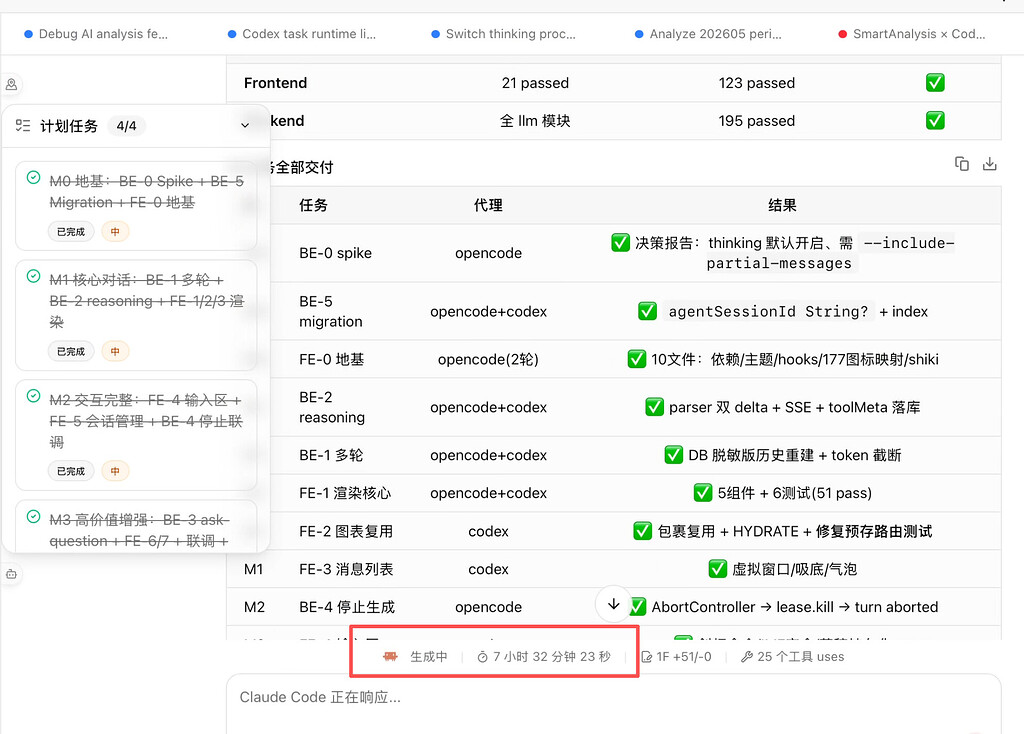Screen dimensions: 1024x734
Task: Click M1 milestone cell in FE-3 row
Action: (253, 569)
